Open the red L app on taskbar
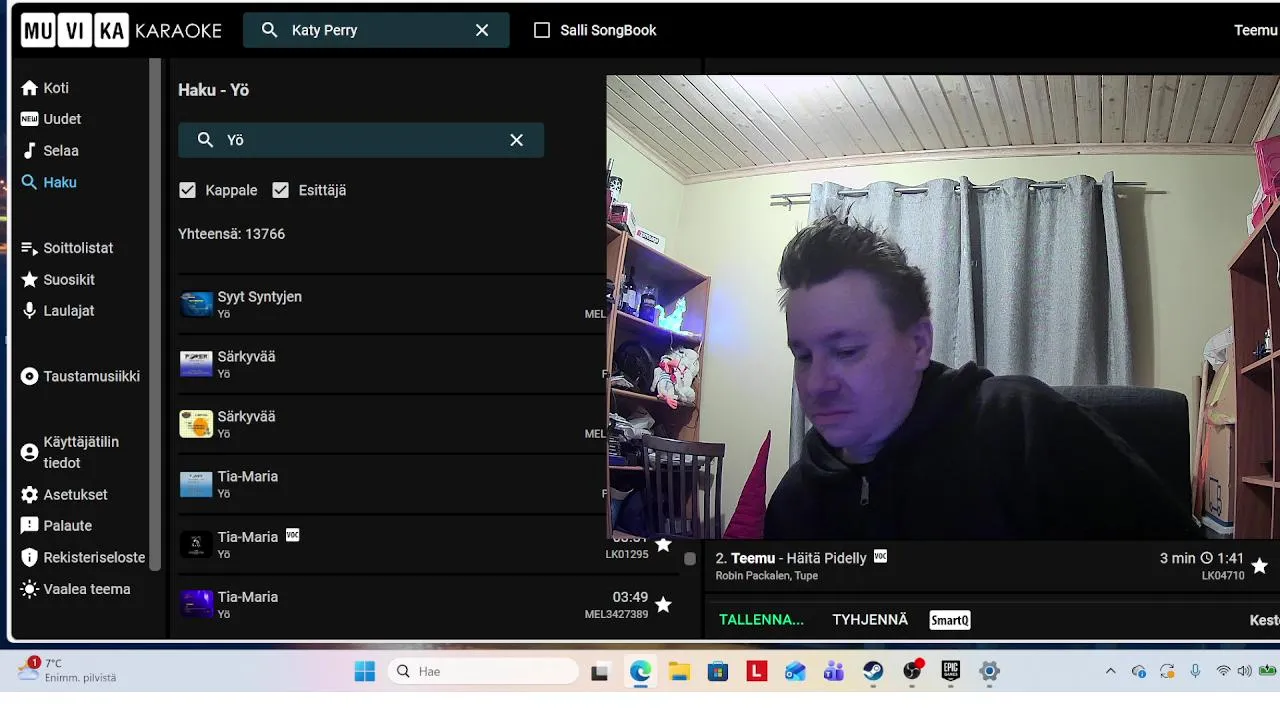 coord(757,671)
